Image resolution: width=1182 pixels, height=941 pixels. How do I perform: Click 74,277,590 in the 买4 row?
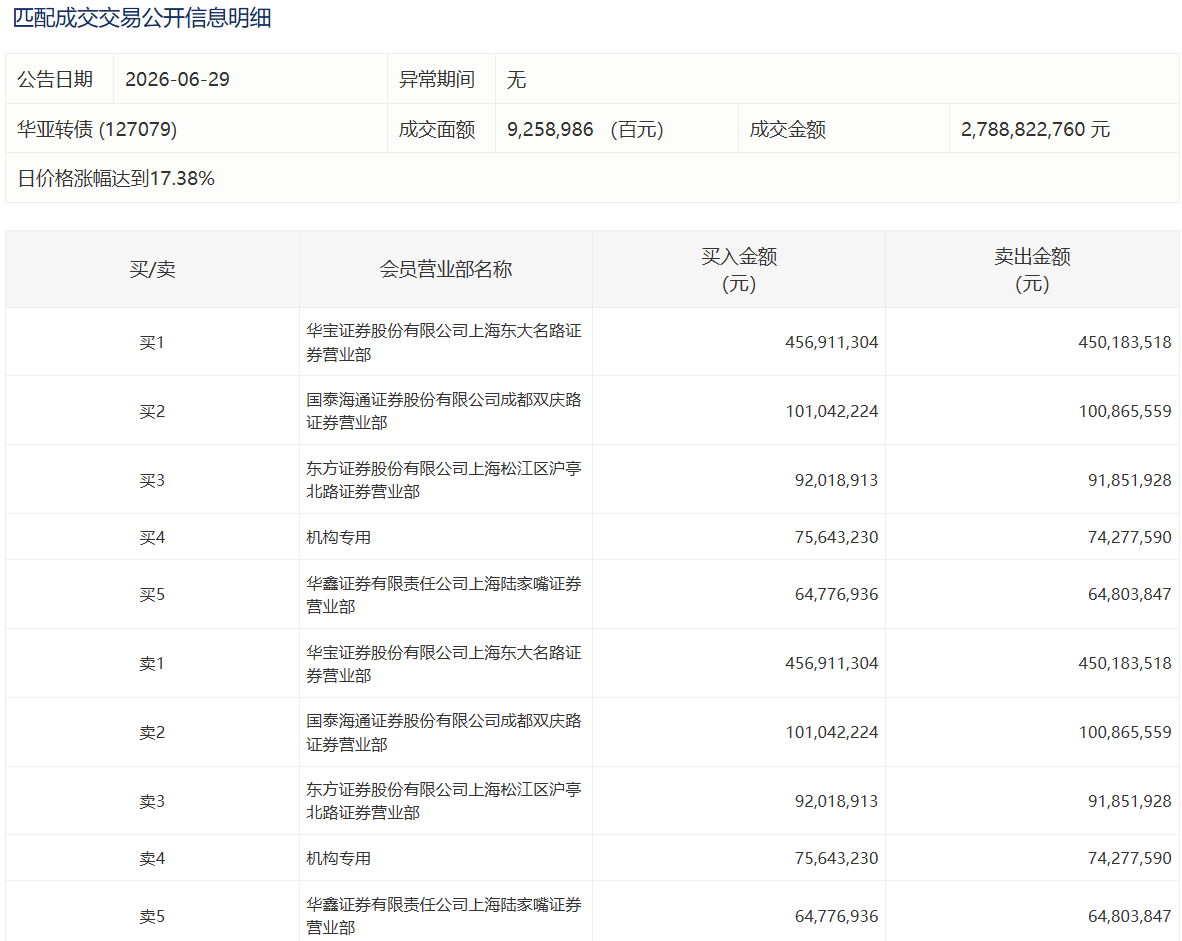coord(1129,538)
